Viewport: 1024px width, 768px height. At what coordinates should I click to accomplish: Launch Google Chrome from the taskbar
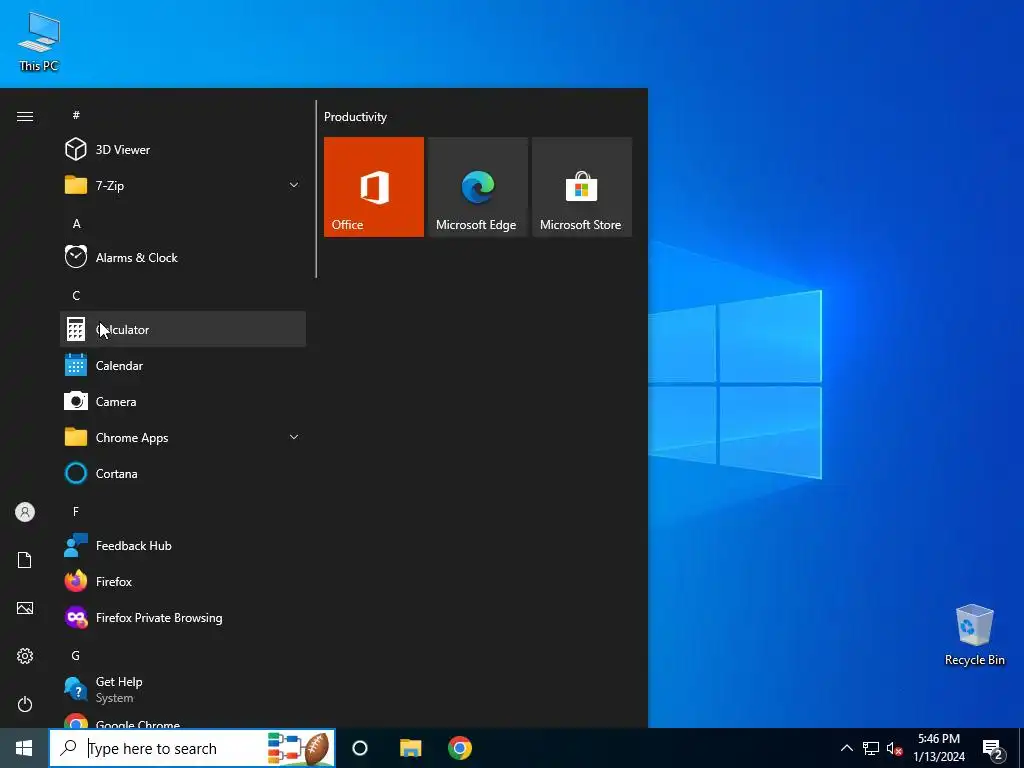(x=460, y=748)
